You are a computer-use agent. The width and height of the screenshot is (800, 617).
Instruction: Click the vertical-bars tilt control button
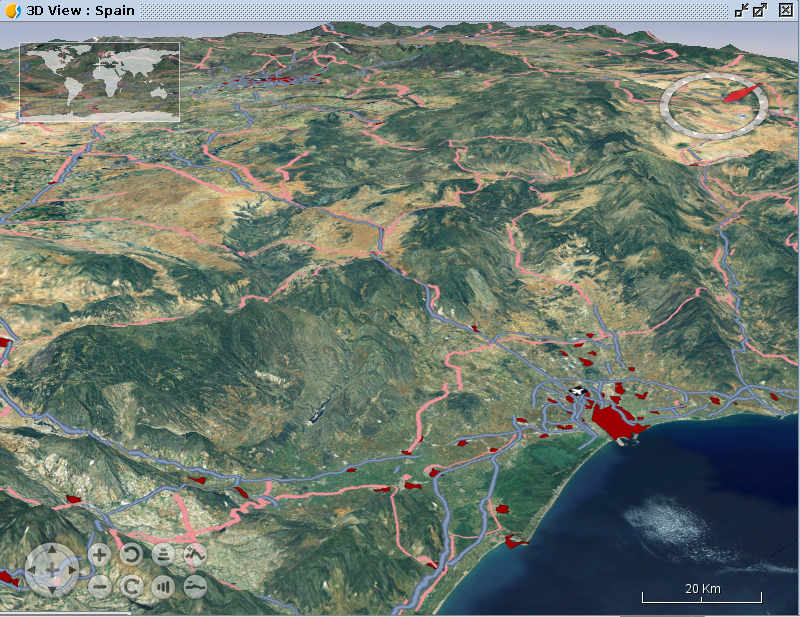tap(163, 586)
